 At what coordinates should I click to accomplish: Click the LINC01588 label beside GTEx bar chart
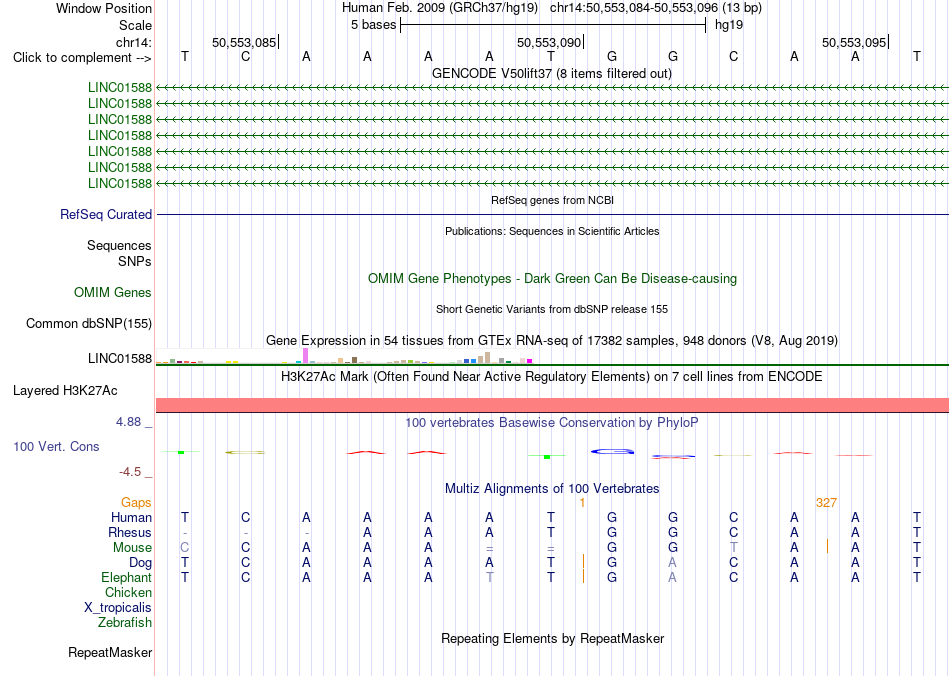(x=119, y=359)
